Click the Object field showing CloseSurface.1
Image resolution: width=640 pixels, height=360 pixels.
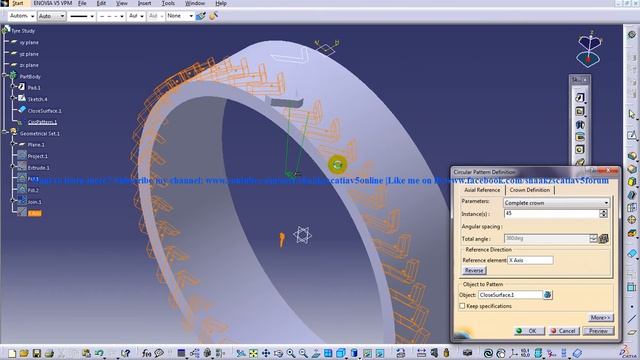(510, 295)
